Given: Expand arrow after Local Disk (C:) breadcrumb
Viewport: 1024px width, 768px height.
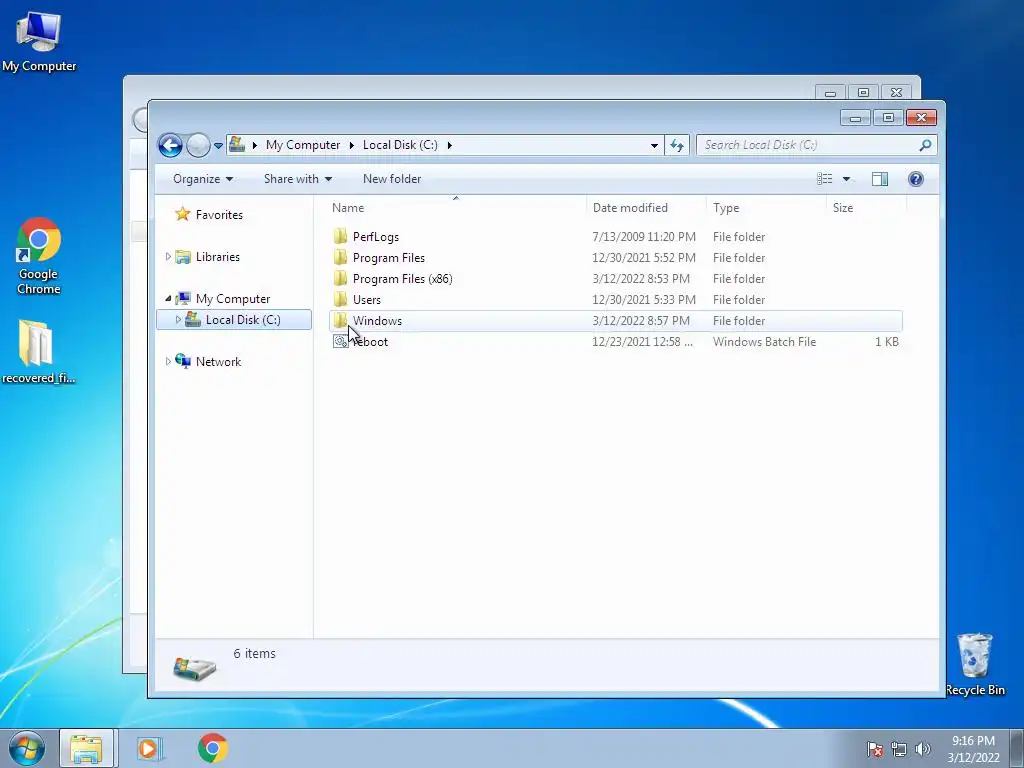Looking at the screenshot, I should (449, 145).
